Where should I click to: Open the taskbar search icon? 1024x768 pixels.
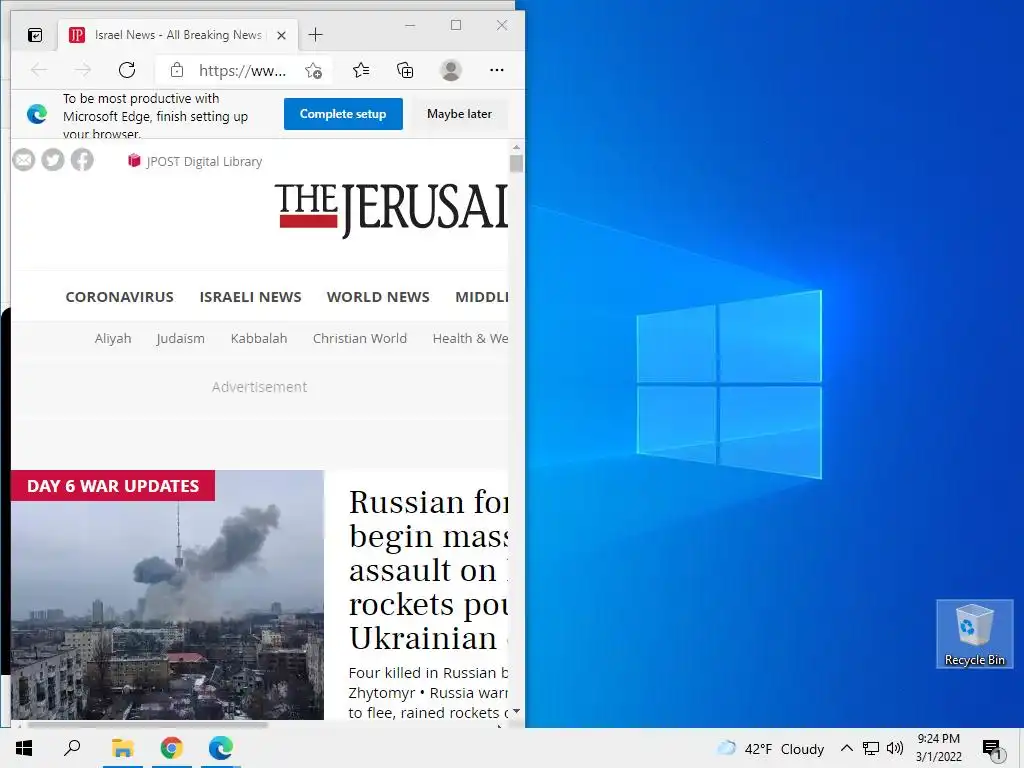coord(72,748)
